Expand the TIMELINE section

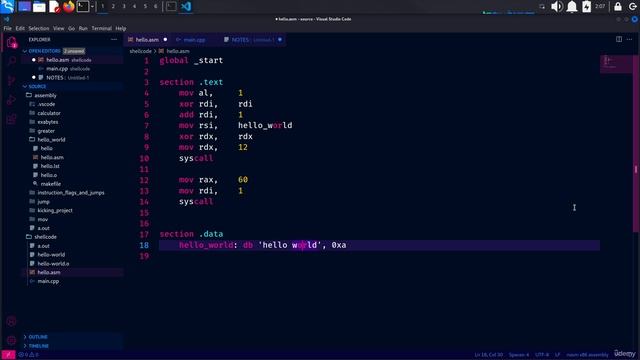click(73, 346)
